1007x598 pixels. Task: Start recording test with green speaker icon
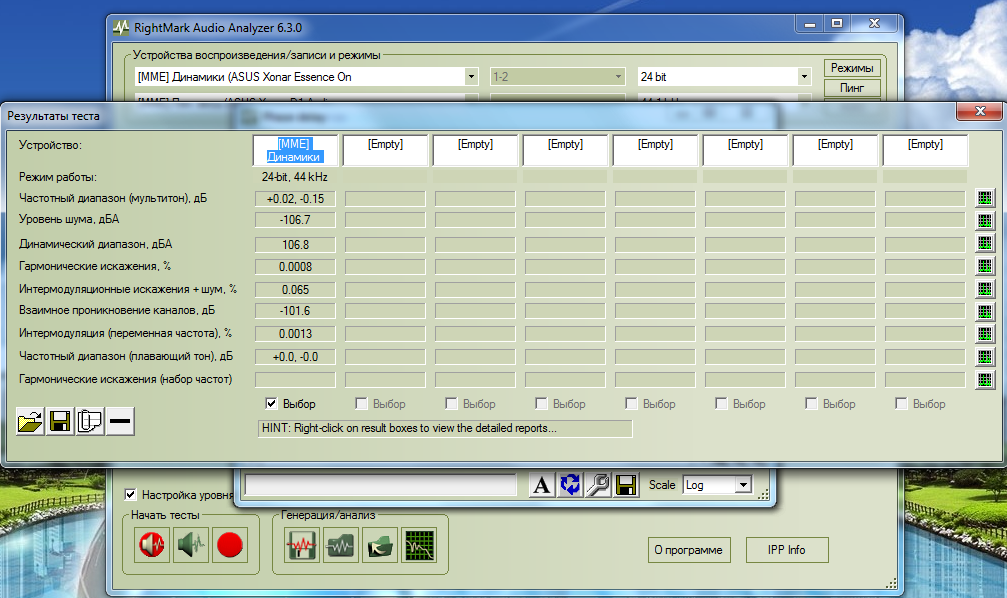(x=191, y=545)
